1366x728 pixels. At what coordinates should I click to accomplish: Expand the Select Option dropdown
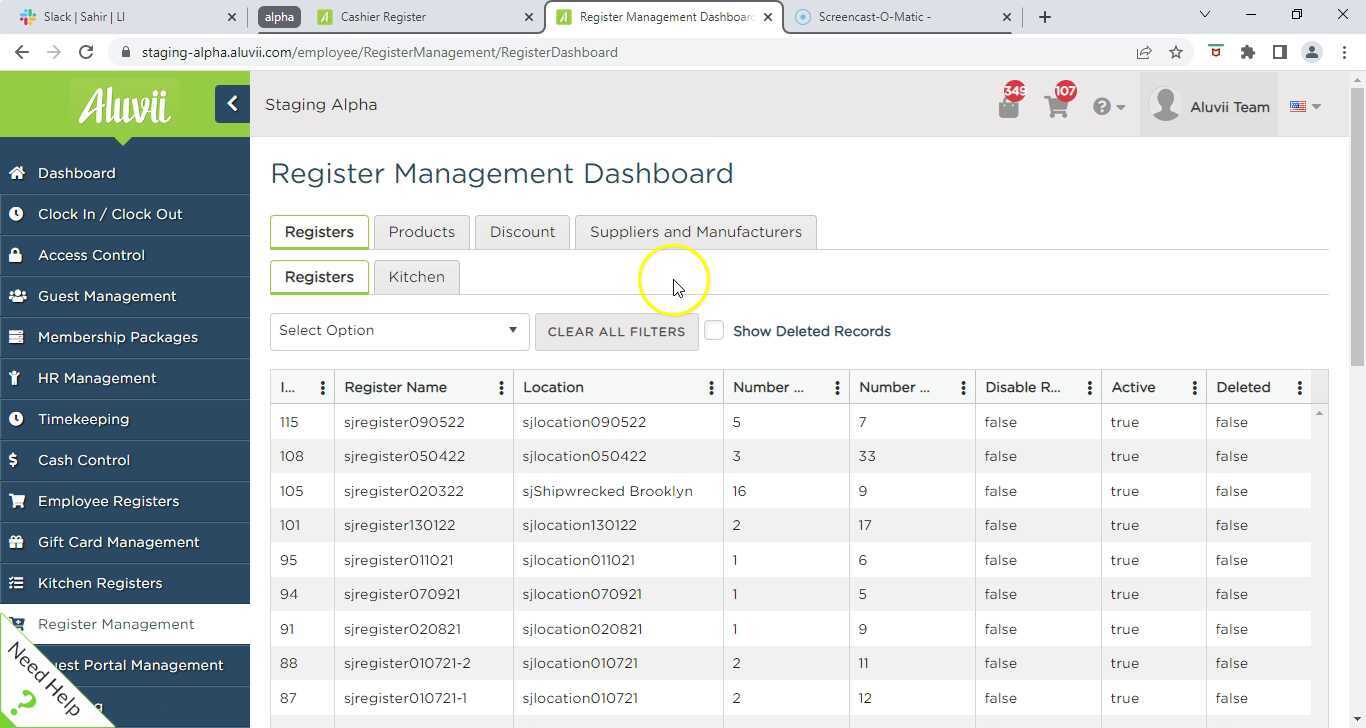click(x=399, y=331)
